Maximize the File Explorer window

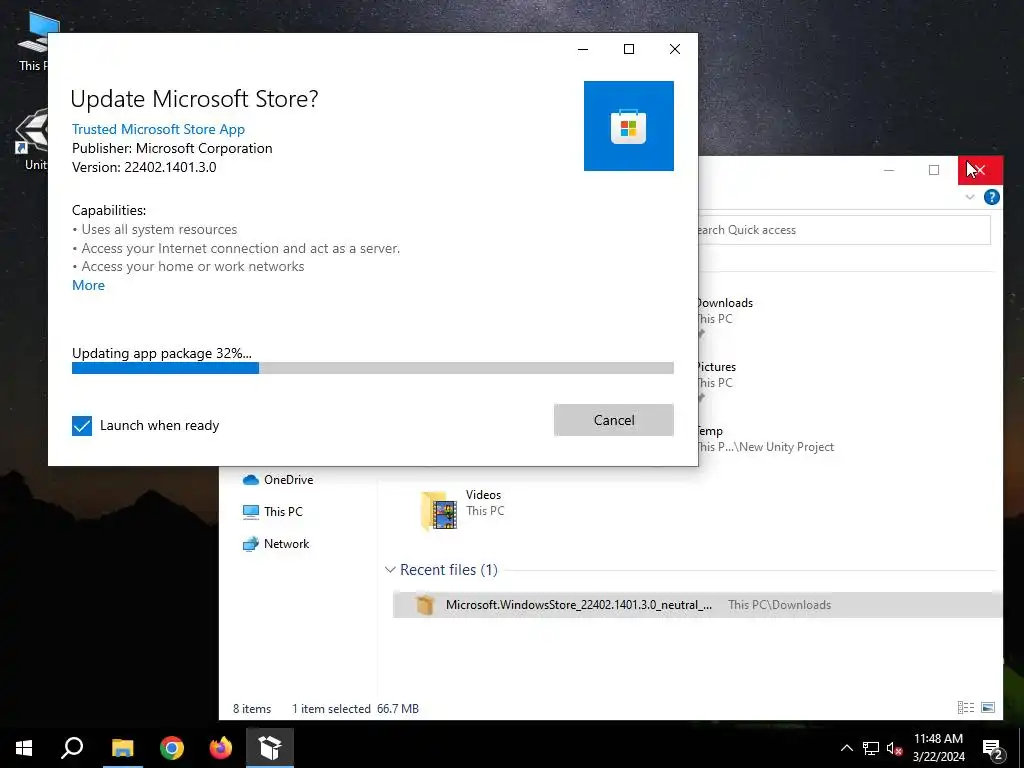pyautogui.click(x=934, y=170)
